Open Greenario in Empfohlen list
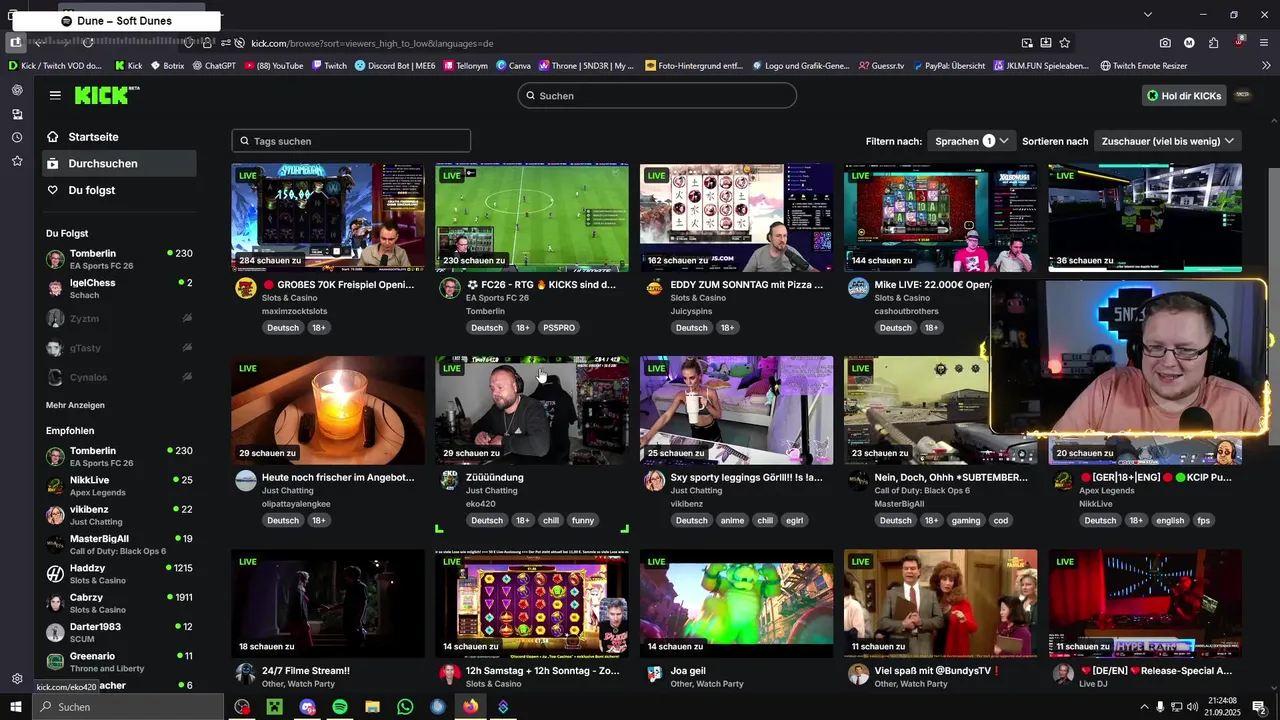The image size is (1280, 720). pyautogui.click(x=119, y=661)
